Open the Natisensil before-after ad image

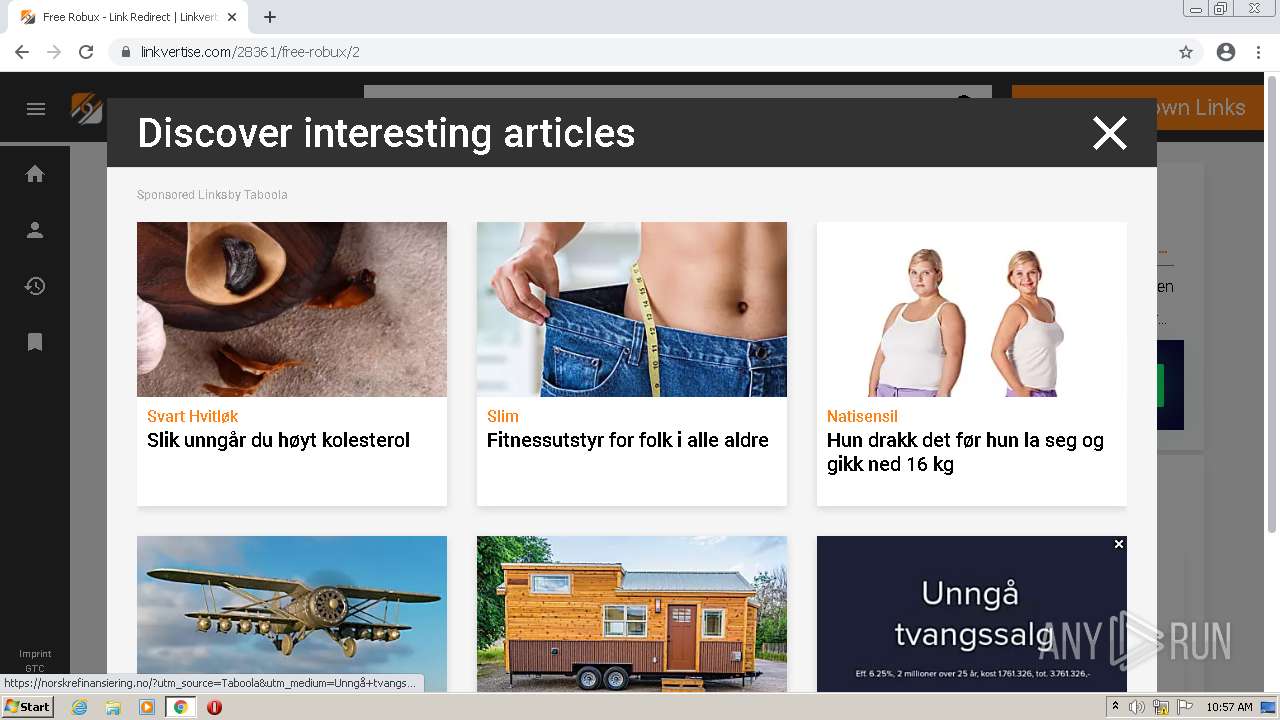(972, 309)
